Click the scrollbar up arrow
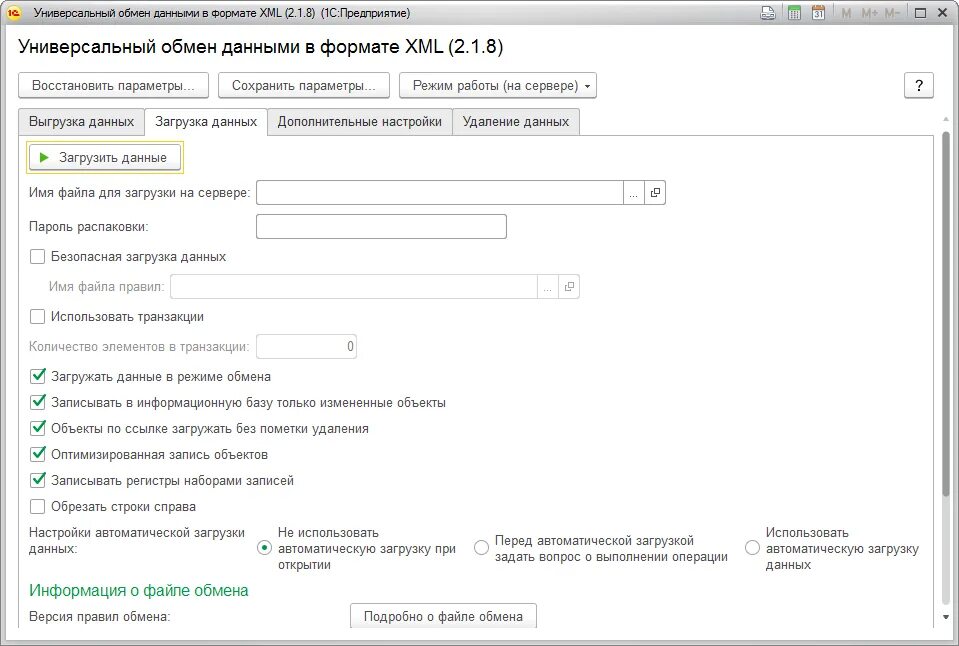Screen dimensions: 959x646 [x=946, y=119]
